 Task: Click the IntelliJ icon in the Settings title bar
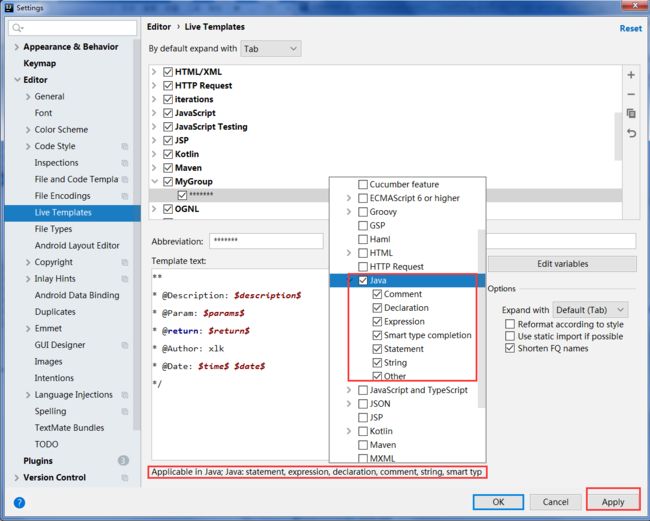click(9, 7)
